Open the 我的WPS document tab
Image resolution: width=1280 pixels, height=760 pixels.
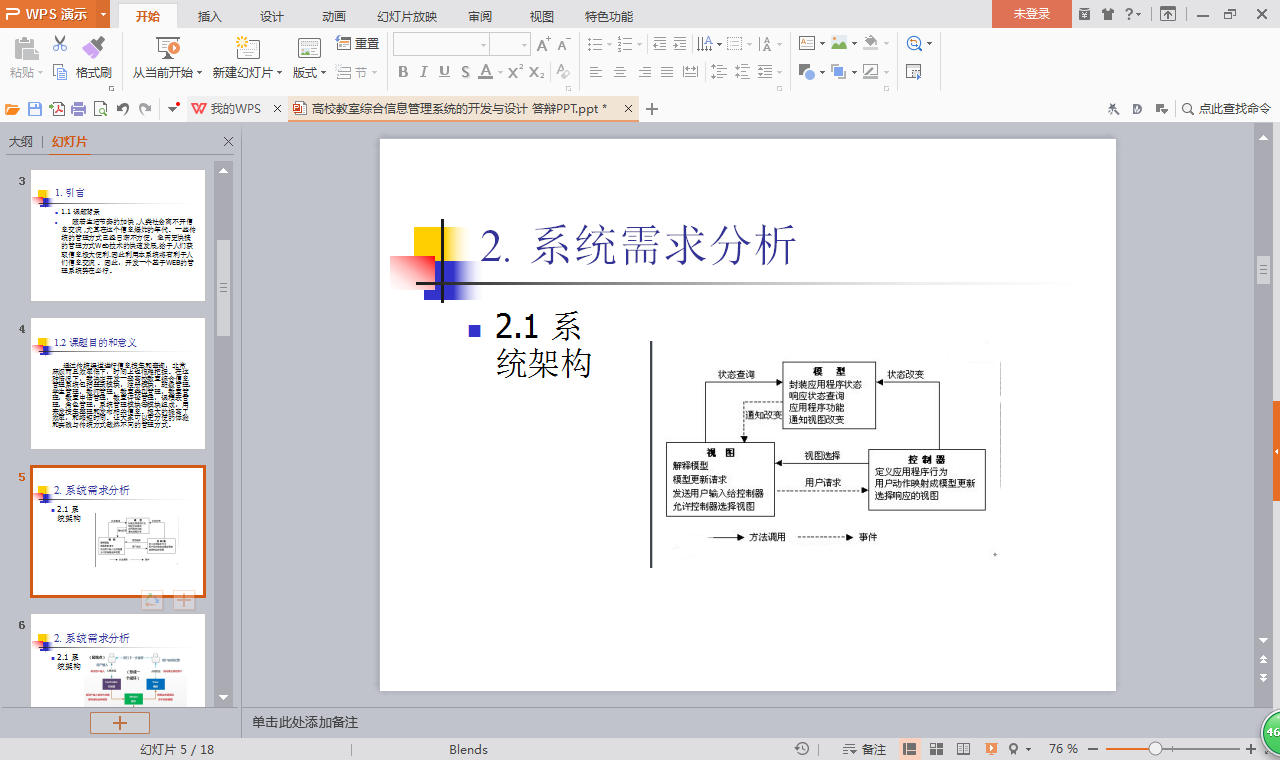(x=236, y=109)
